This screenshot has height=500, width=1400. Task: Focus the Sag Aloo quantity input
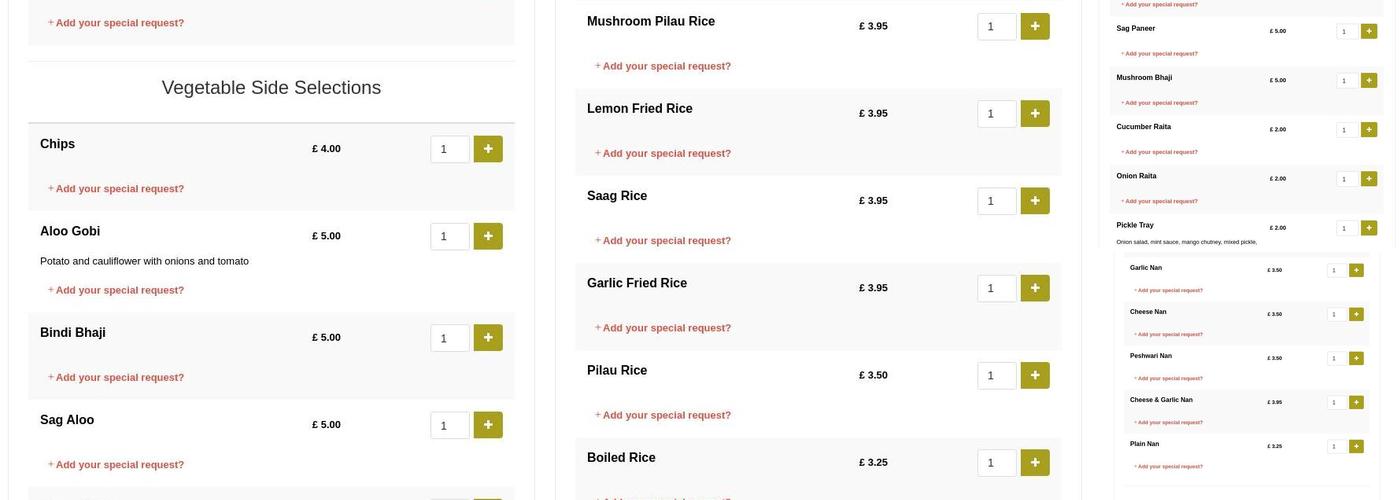[450, 425]
